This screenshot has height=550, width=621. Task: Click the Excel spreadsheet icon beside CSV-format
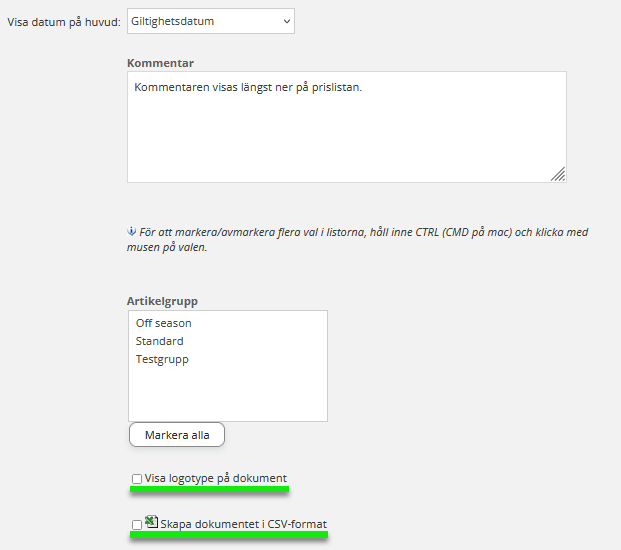click(x=152, y=522)
